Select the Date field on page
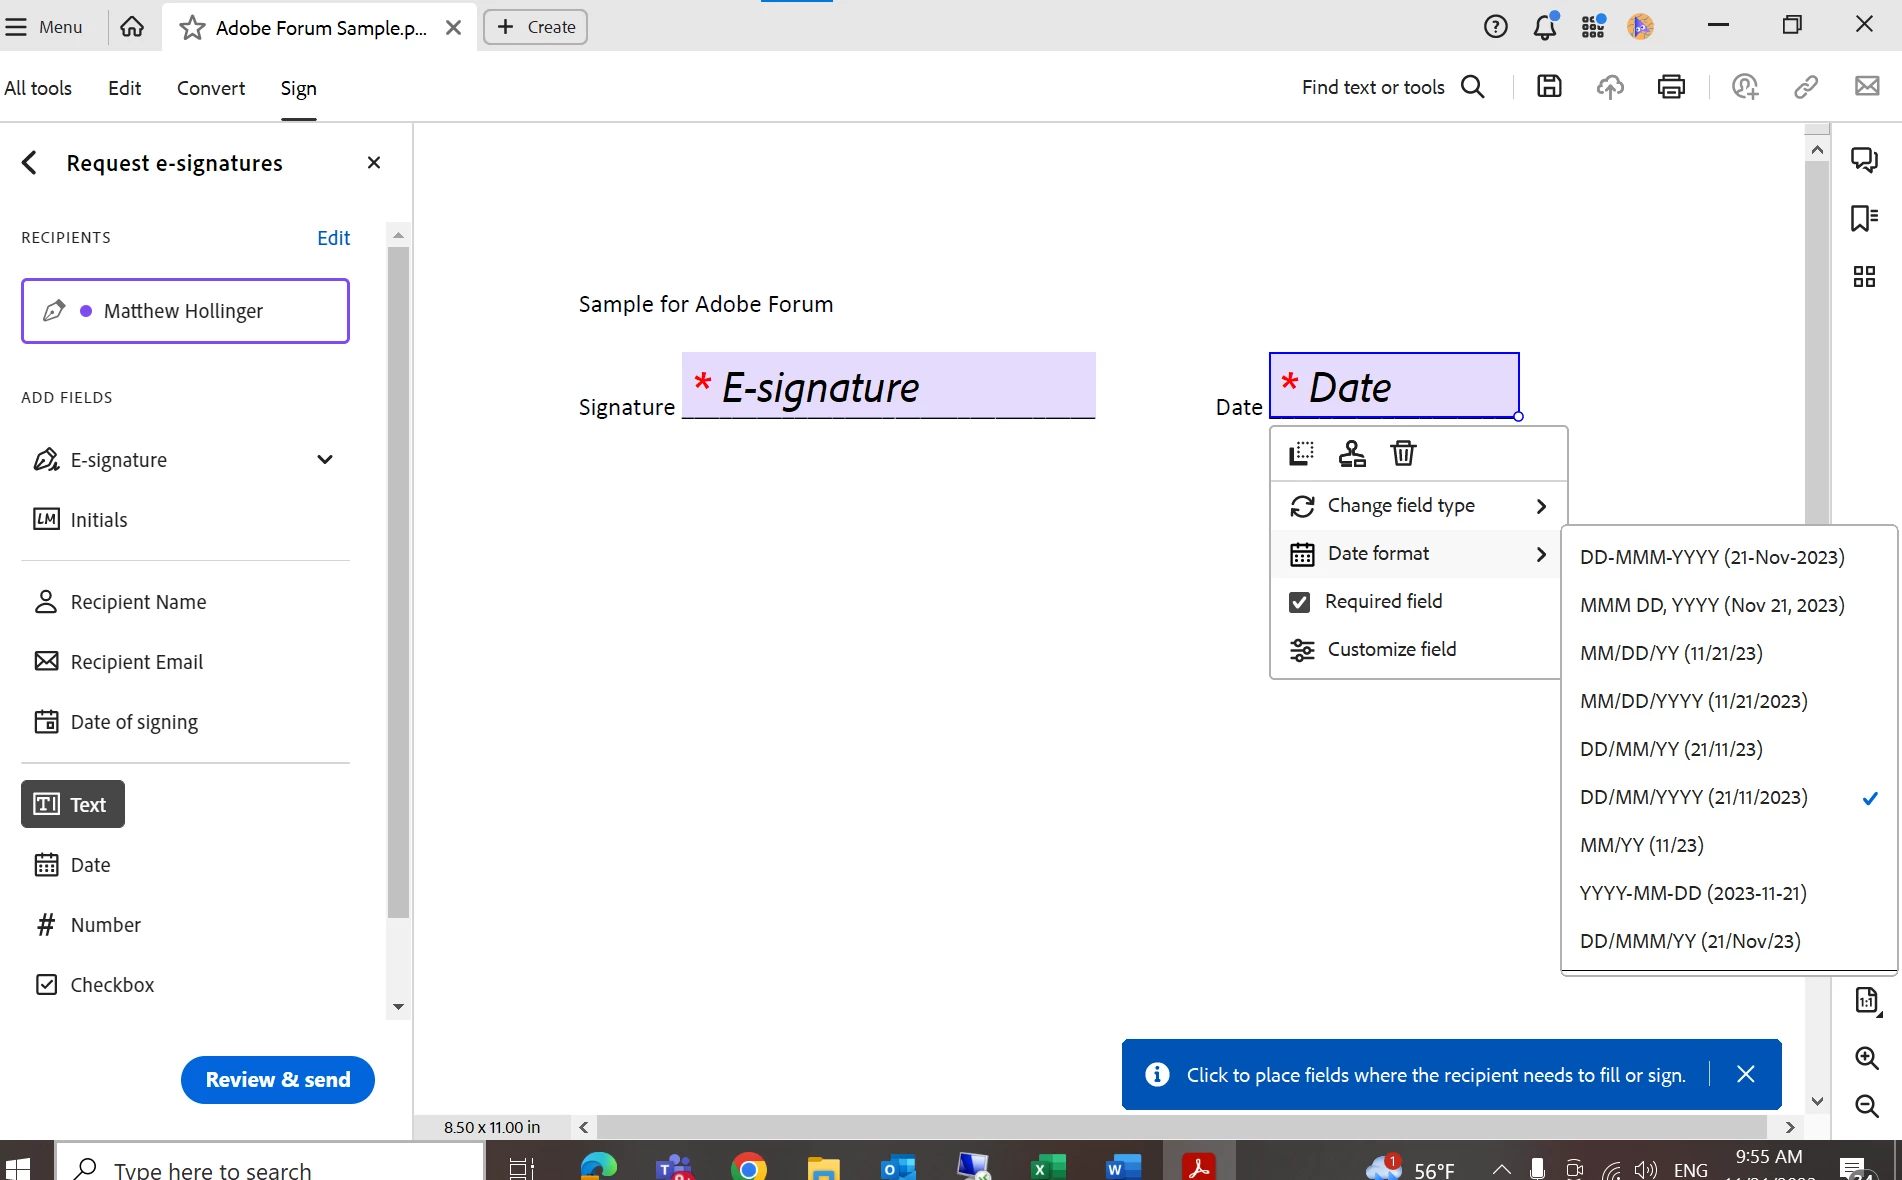Viewport: 1902px width, 1180px height. (x=1394, y=385)
